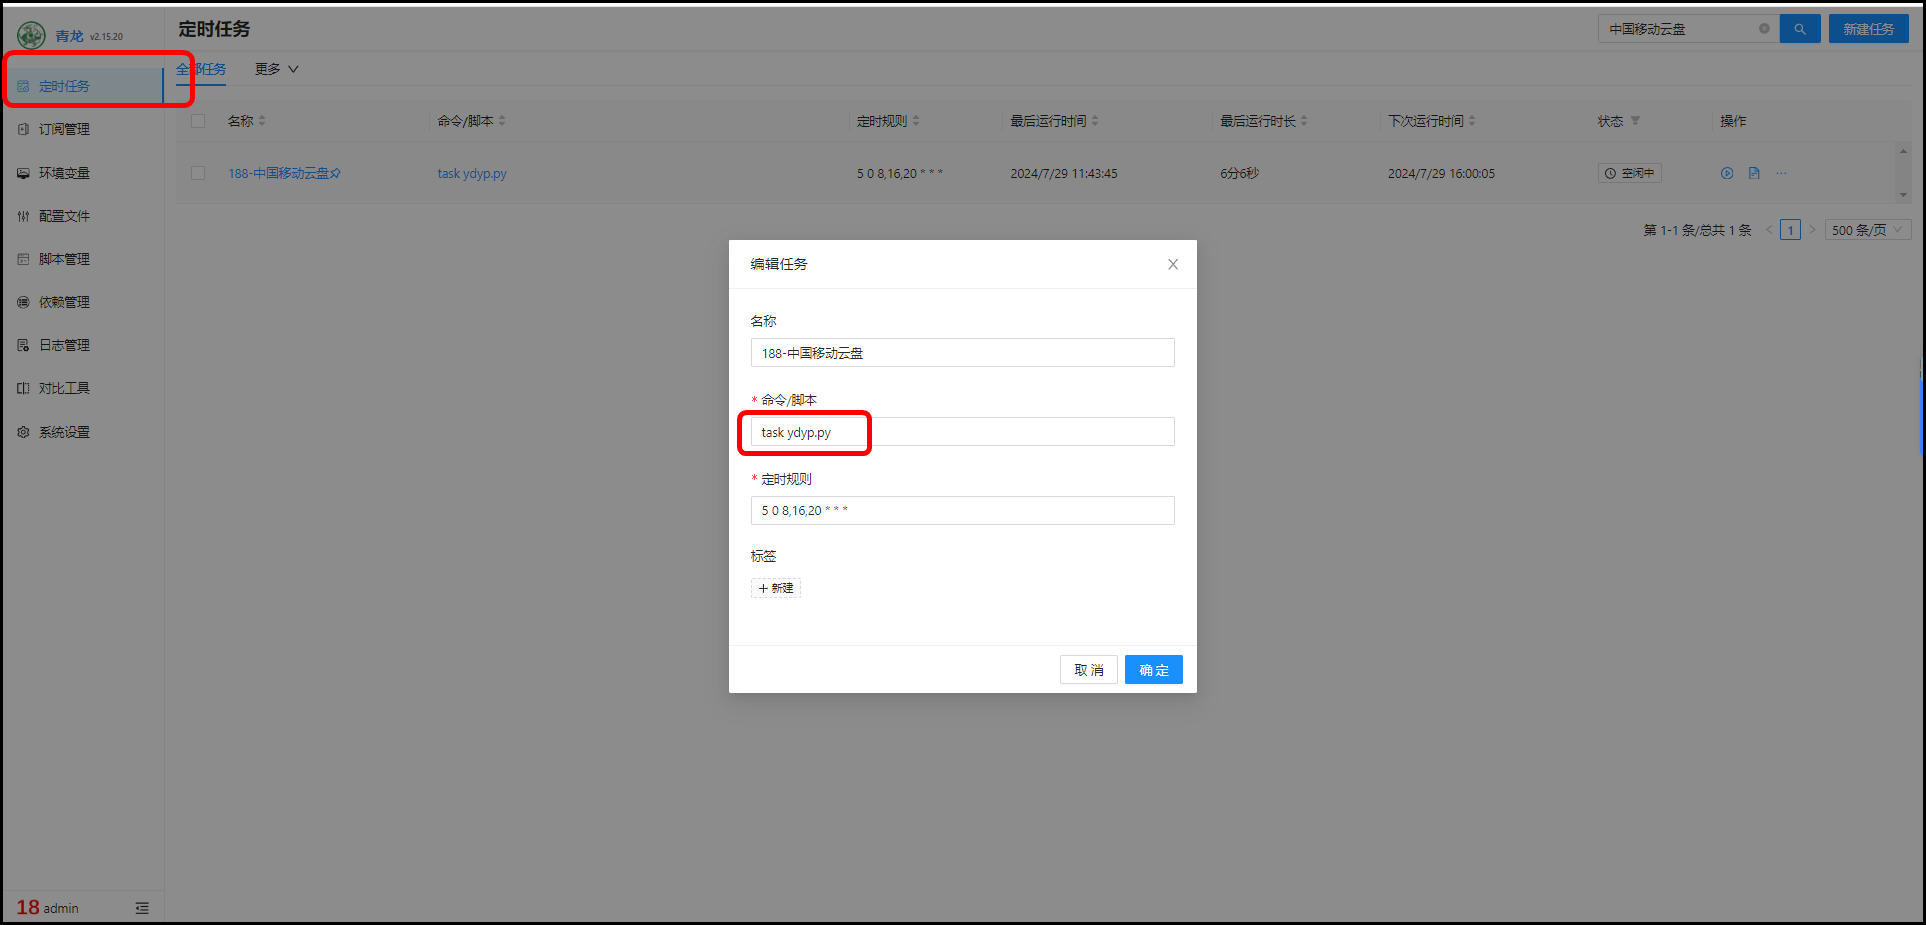Viewport: 1926px width, 925px height.
Task: Click the 2024/7/29 16:00:05 next run time
Action: (x=1441, y=173)
